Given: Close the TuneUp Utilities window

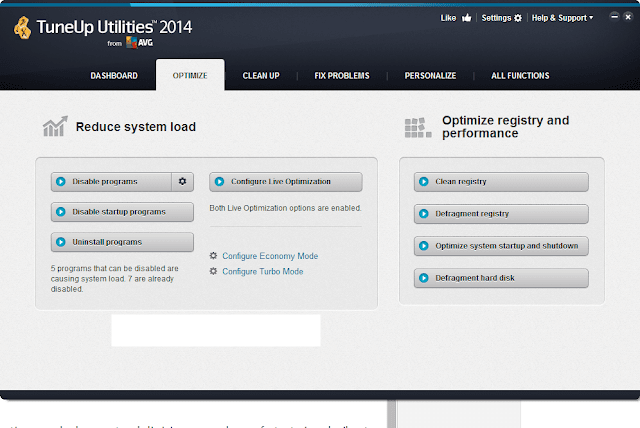Looking at the screenshot, I should (x=628, y=17).
